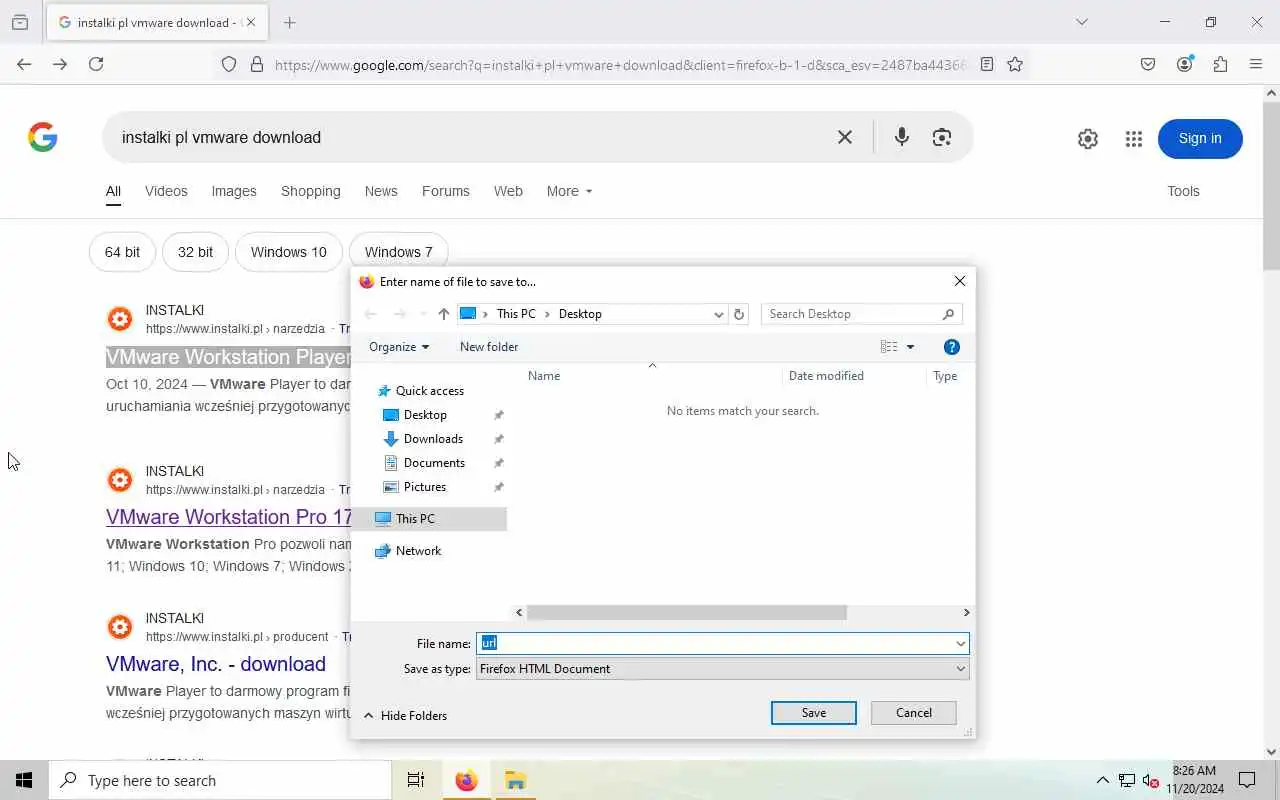Toggle reader view icon in address bar
This screenshot has width=1280, height=800.
(x=987, y=64)
